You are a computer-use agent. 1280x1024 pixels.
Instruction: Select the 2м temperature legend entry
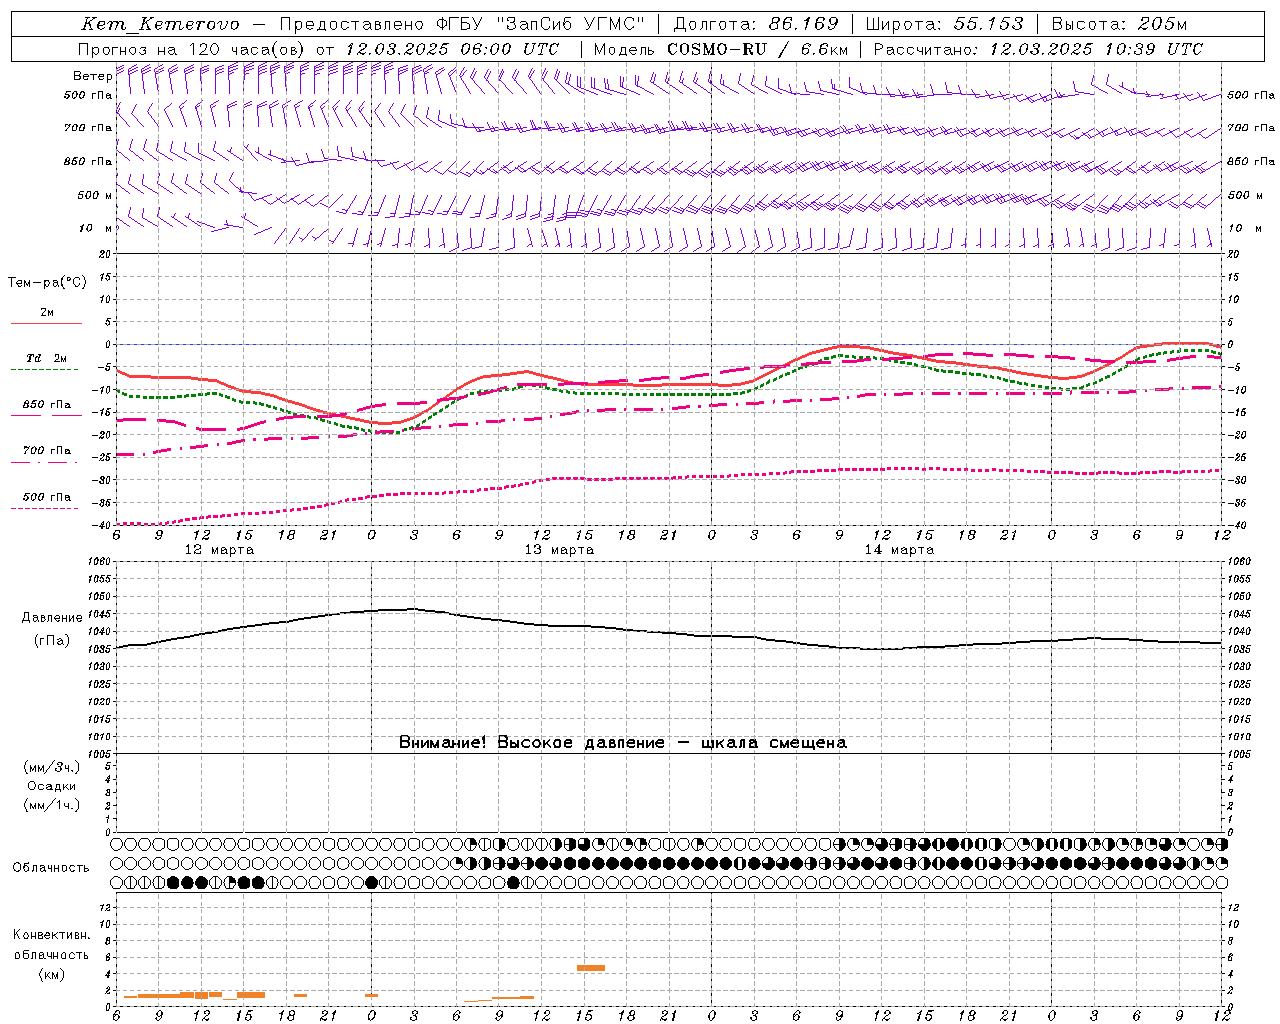(47, 313)
